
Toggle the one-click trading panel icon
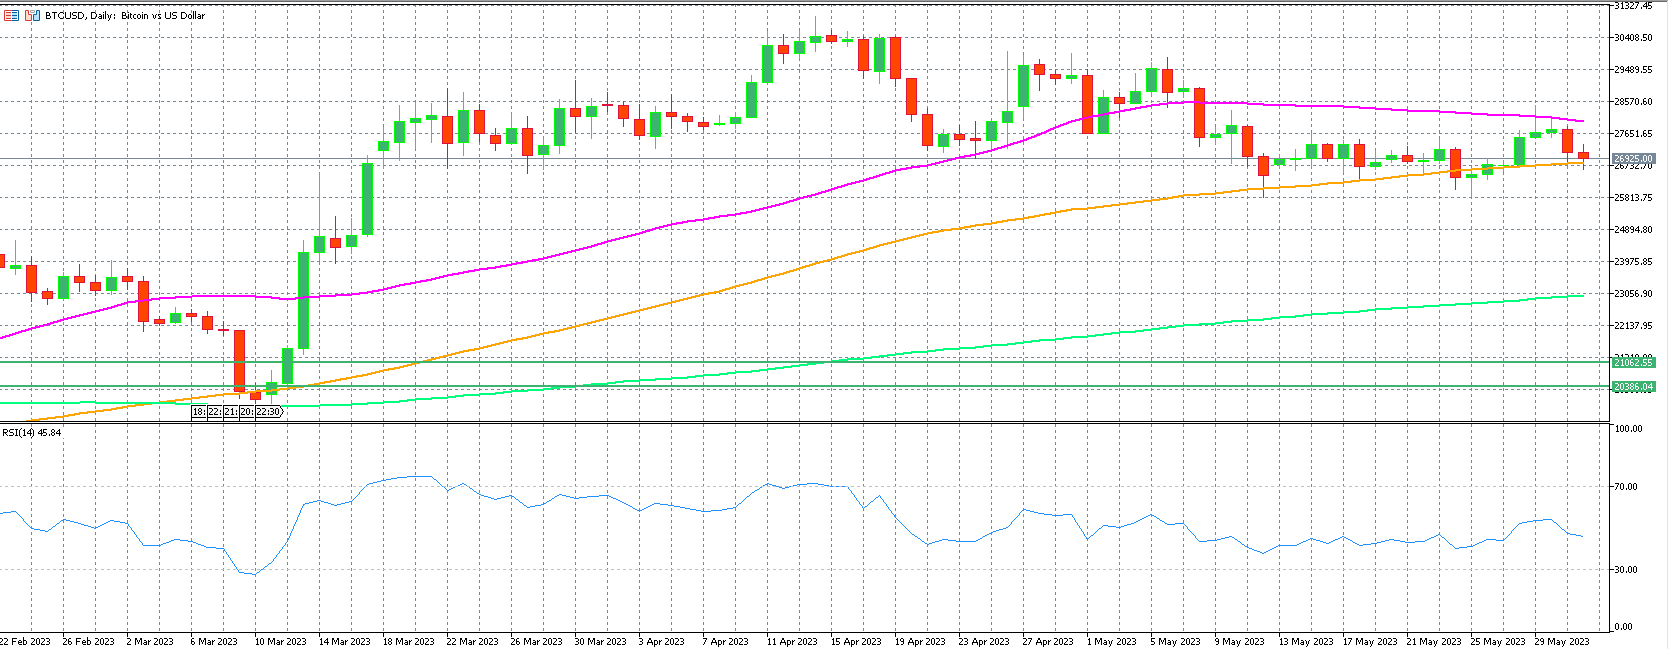[x=32, y=15]
